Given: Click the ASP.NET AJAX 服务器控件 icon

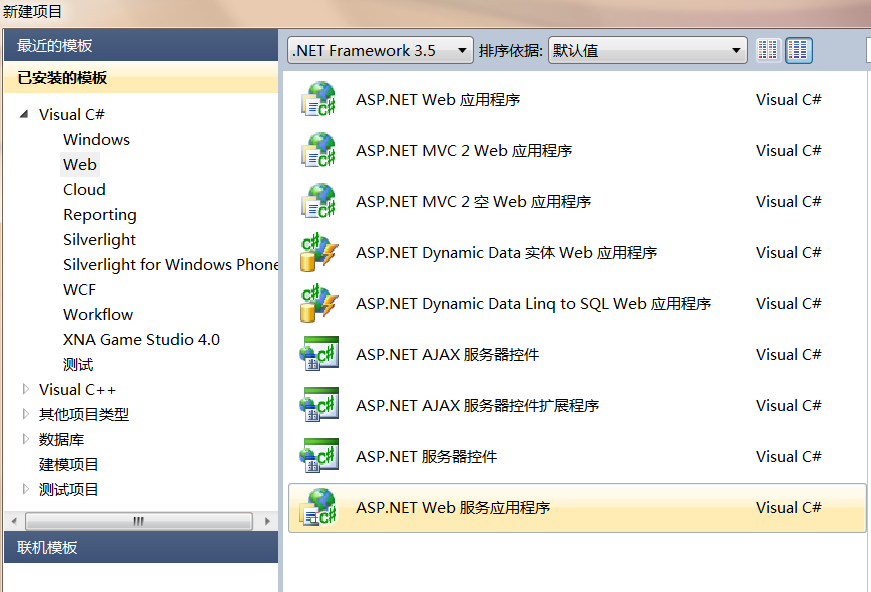Looking at the screenshot, I should point(319,354).
